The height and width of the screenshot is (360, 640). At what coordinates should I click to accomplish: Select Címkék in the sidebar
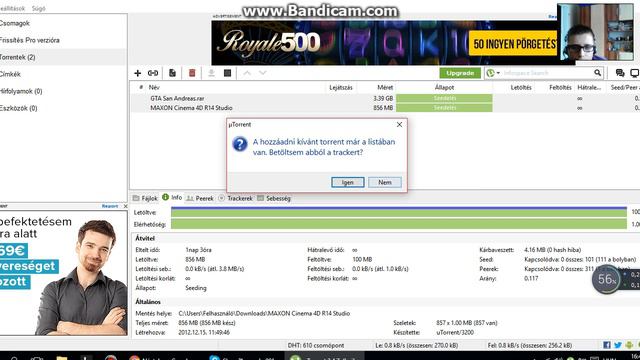point(63,74)
